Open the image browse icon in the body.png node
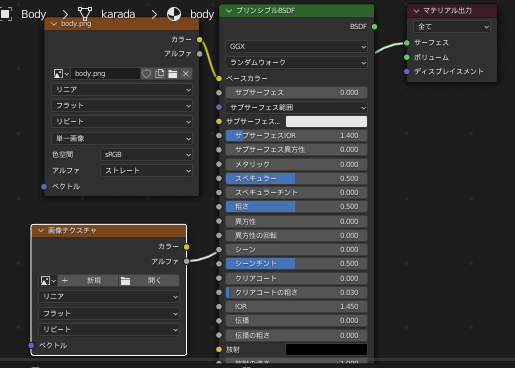 [x=61, y=74]
